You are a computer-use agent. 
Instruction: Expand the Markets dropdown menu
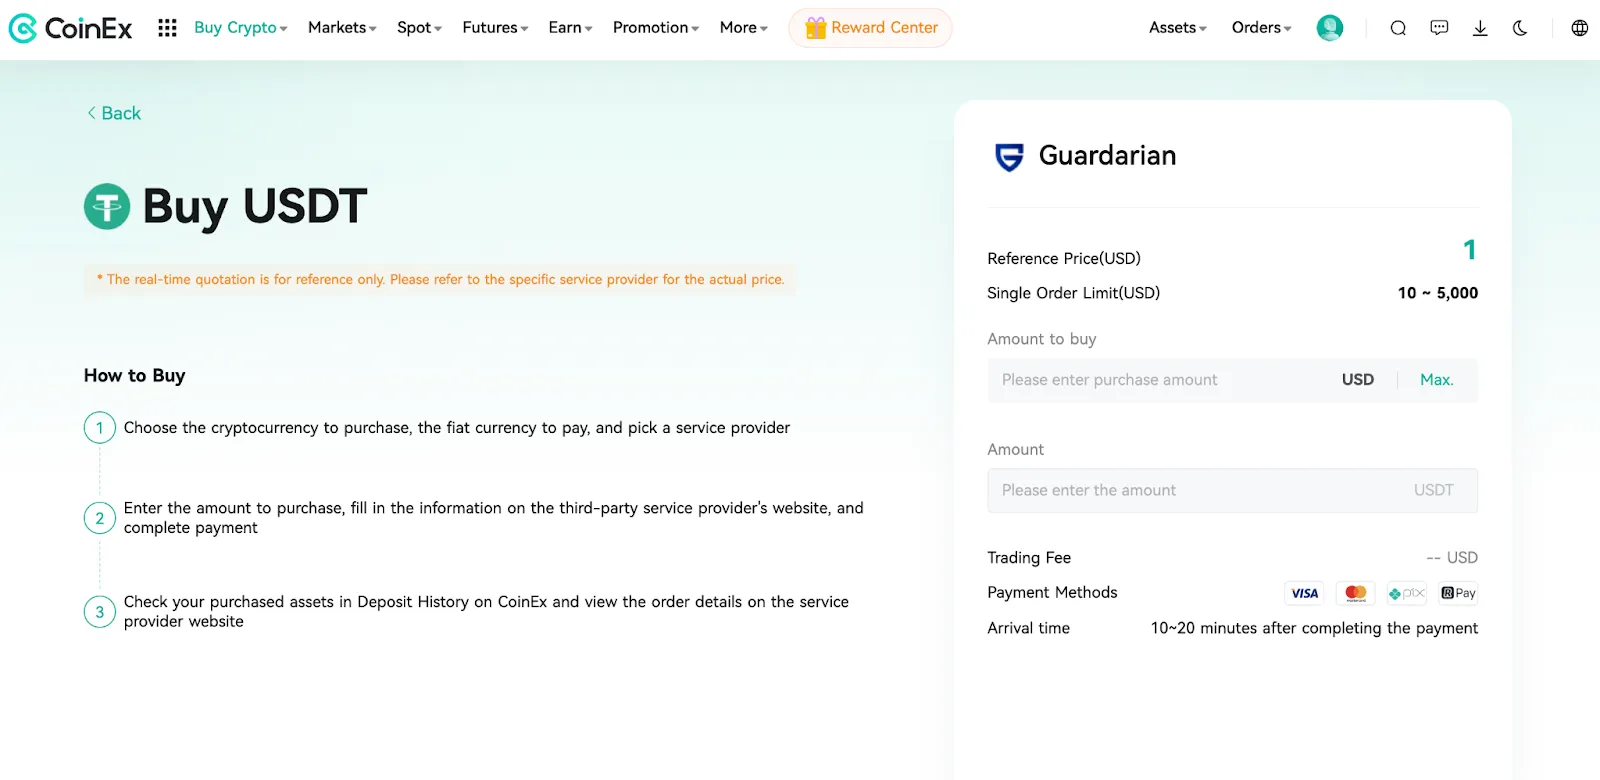(x=342, y=28)
